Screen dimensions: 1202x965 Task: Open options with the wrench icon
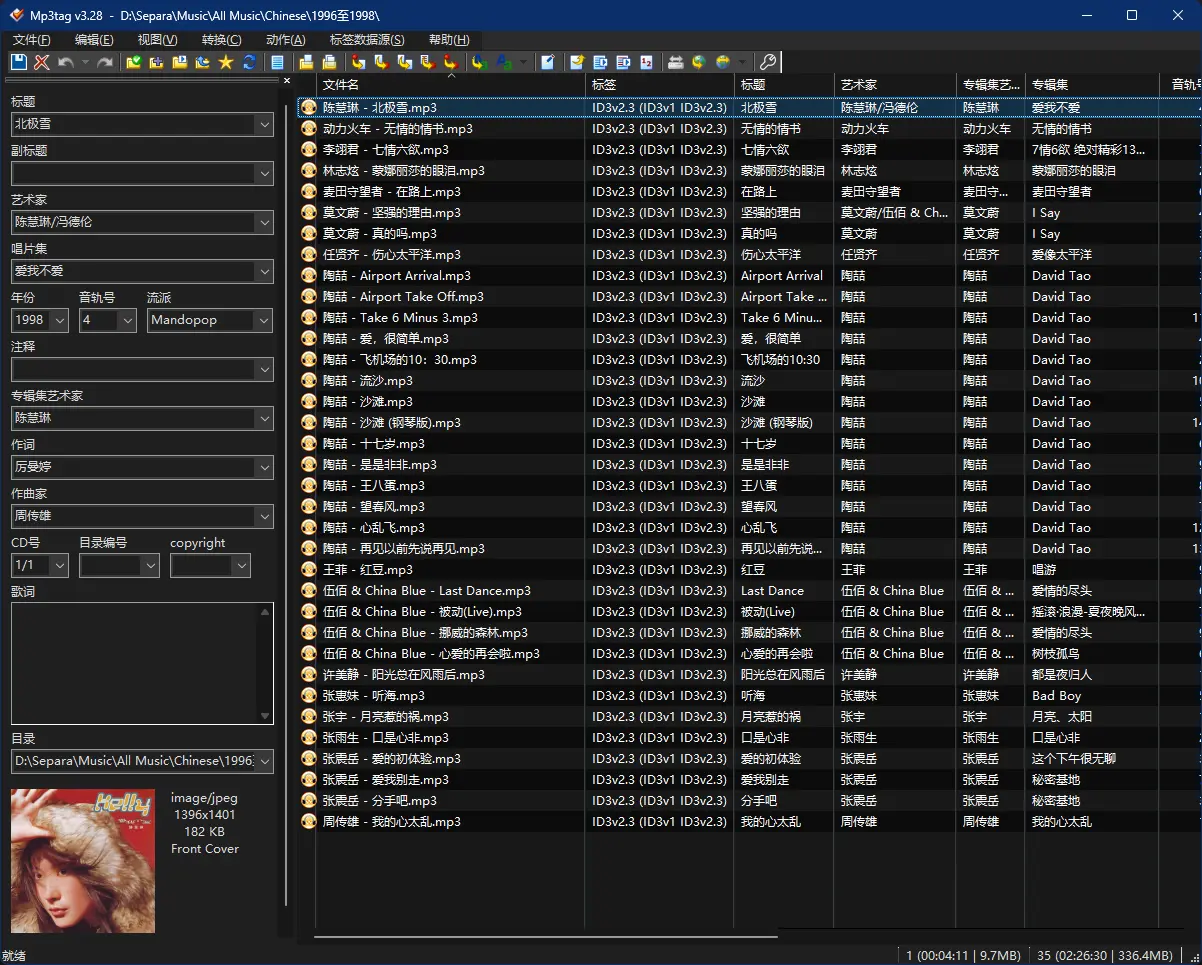768,62
